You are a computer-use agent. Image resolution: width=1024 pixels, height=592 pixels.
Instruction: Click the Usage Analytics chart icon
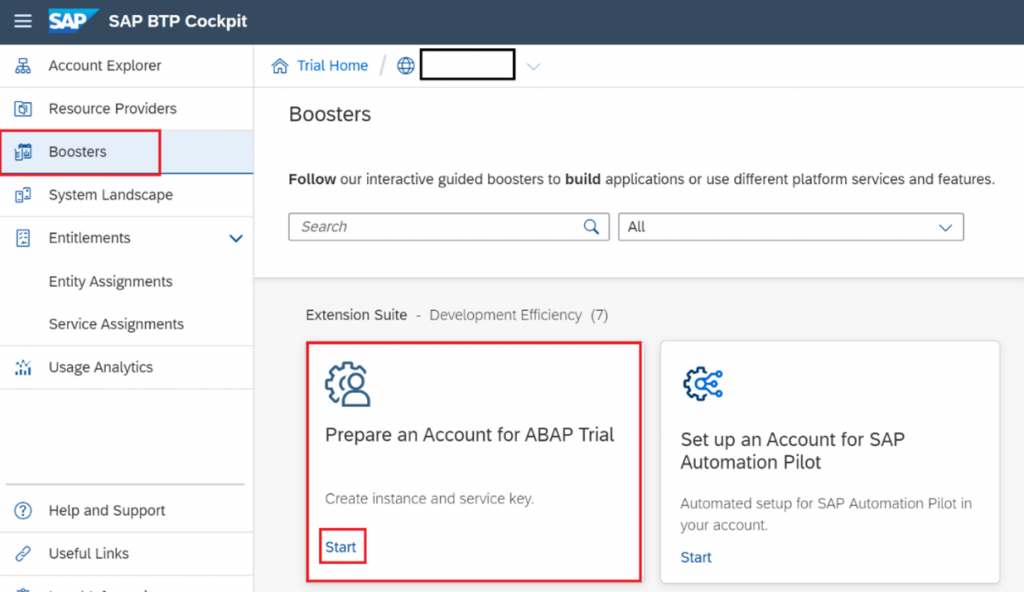(x=23, y=367)
